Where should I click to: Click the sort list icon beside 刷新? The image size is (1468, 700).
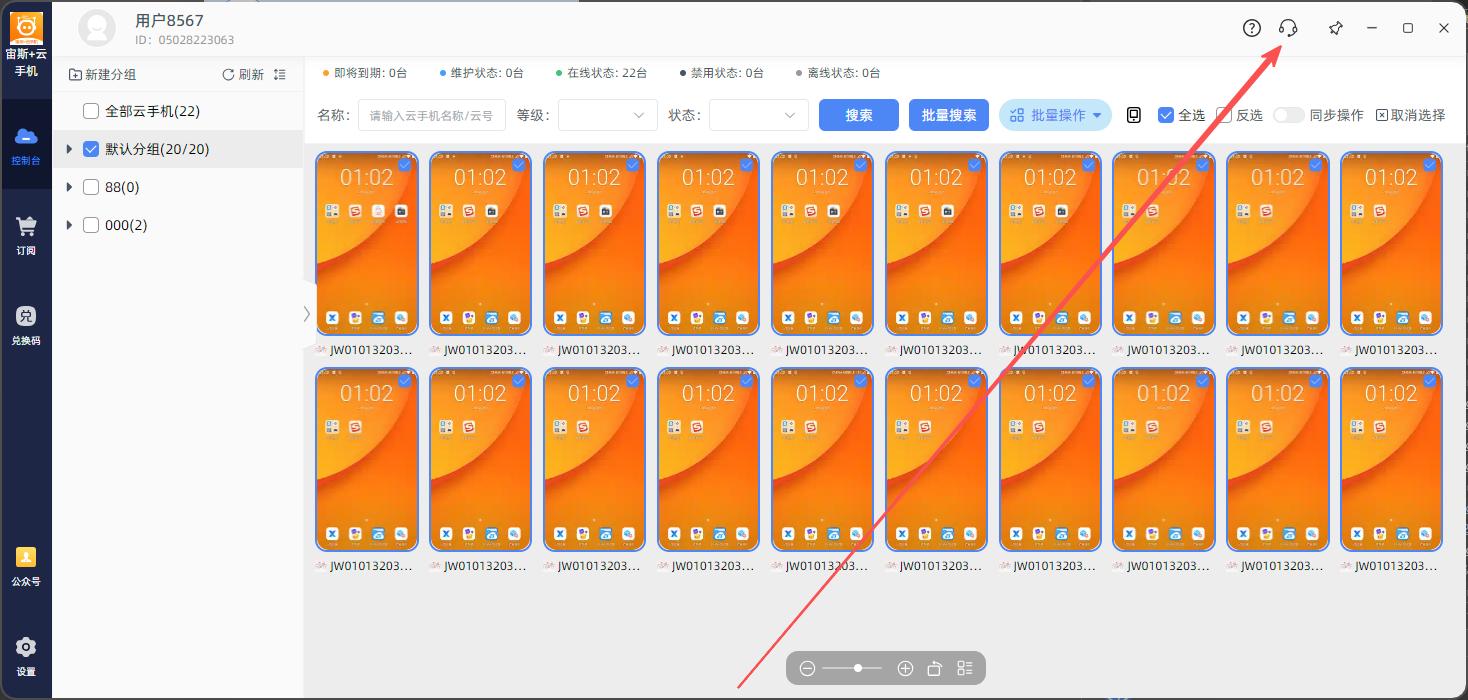280,75
